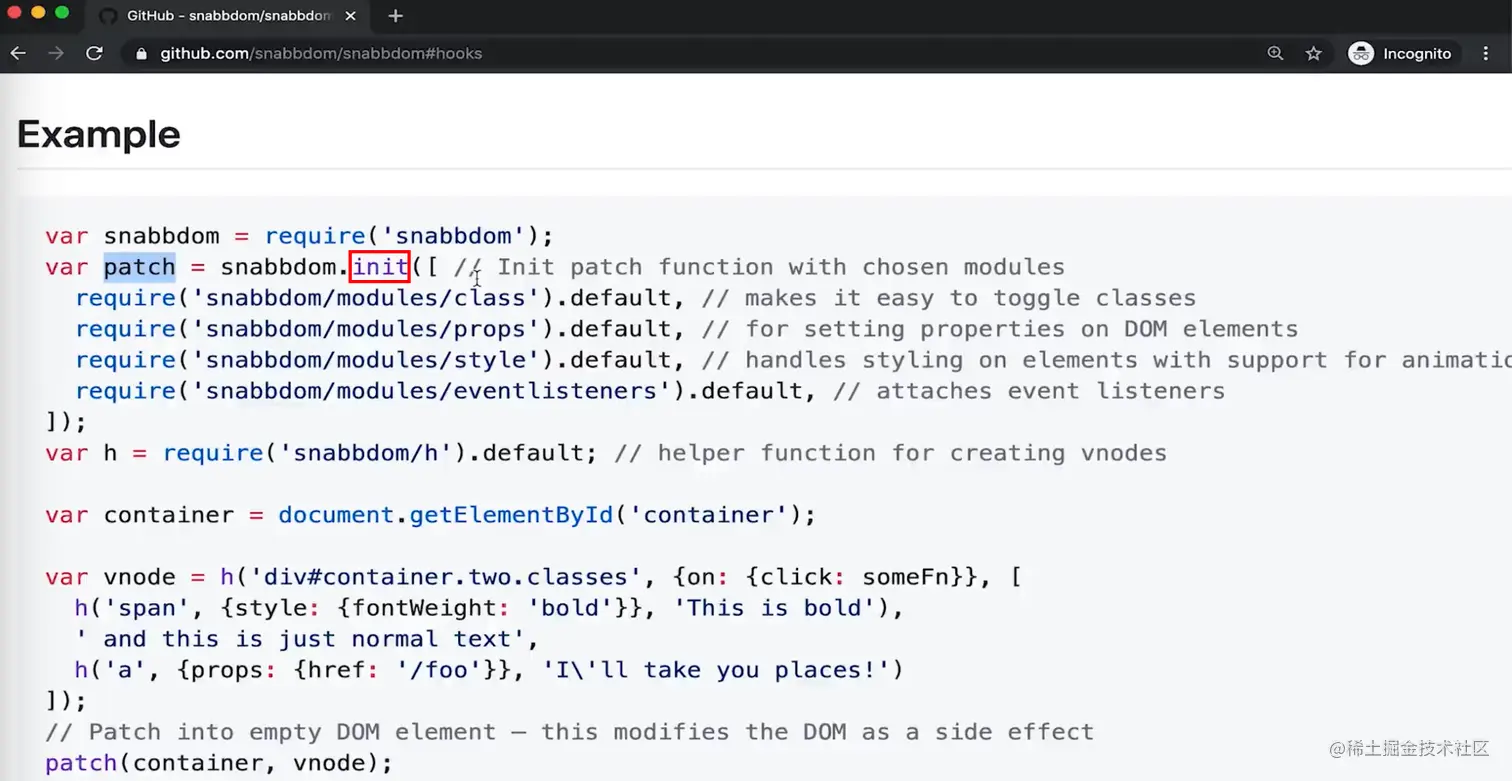Click 'snabbdom/modules/style' string

(x=365, y=360)
